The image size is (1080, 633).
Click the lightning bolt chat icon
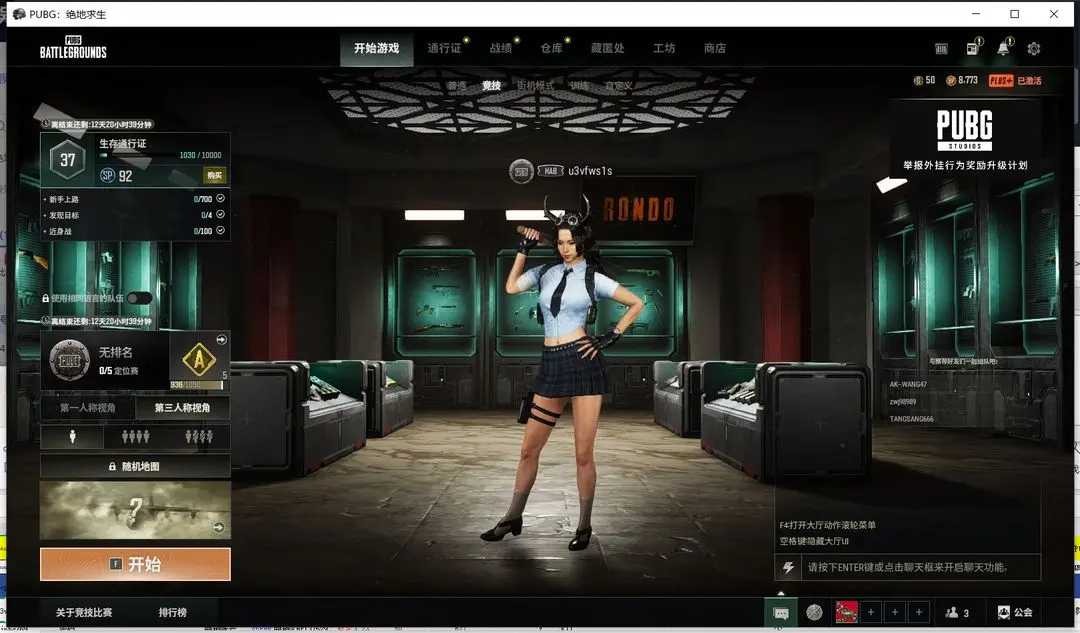point(788,568)
